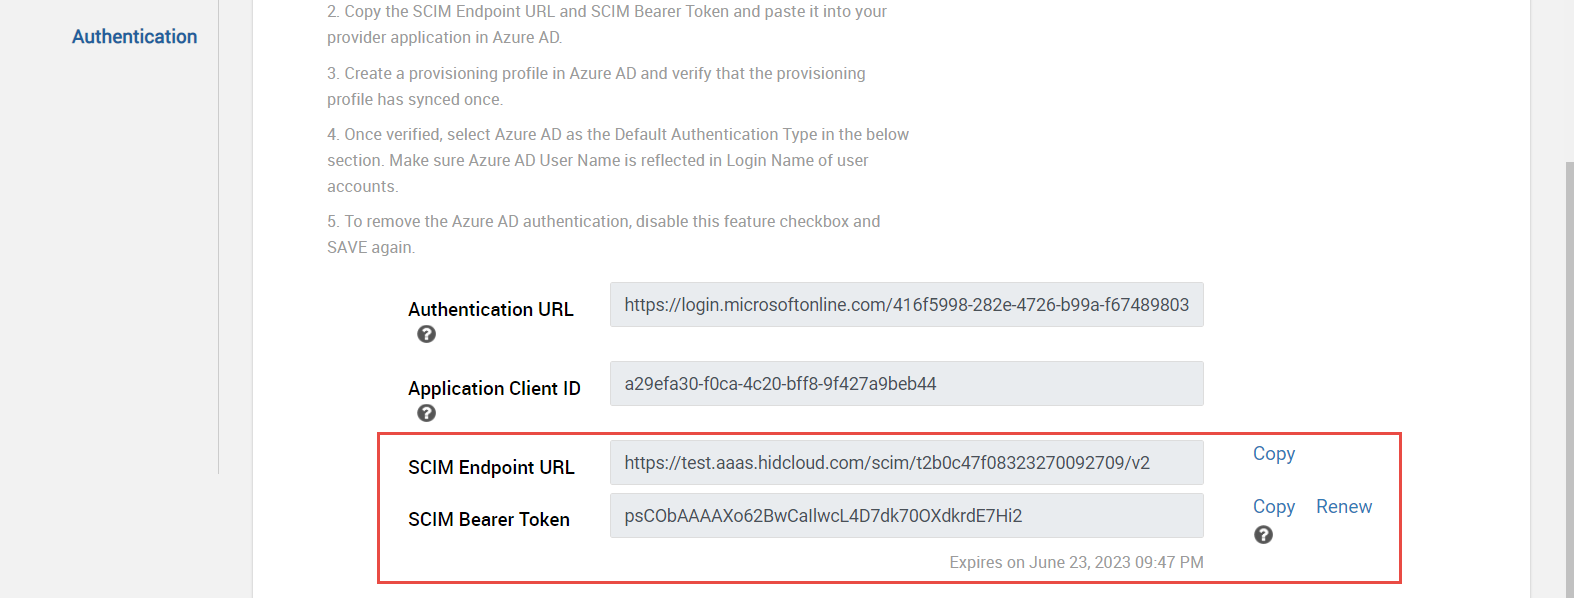Click the vertical scrollbar on the right
The image size is (1574, 598).
point(1569,380)
